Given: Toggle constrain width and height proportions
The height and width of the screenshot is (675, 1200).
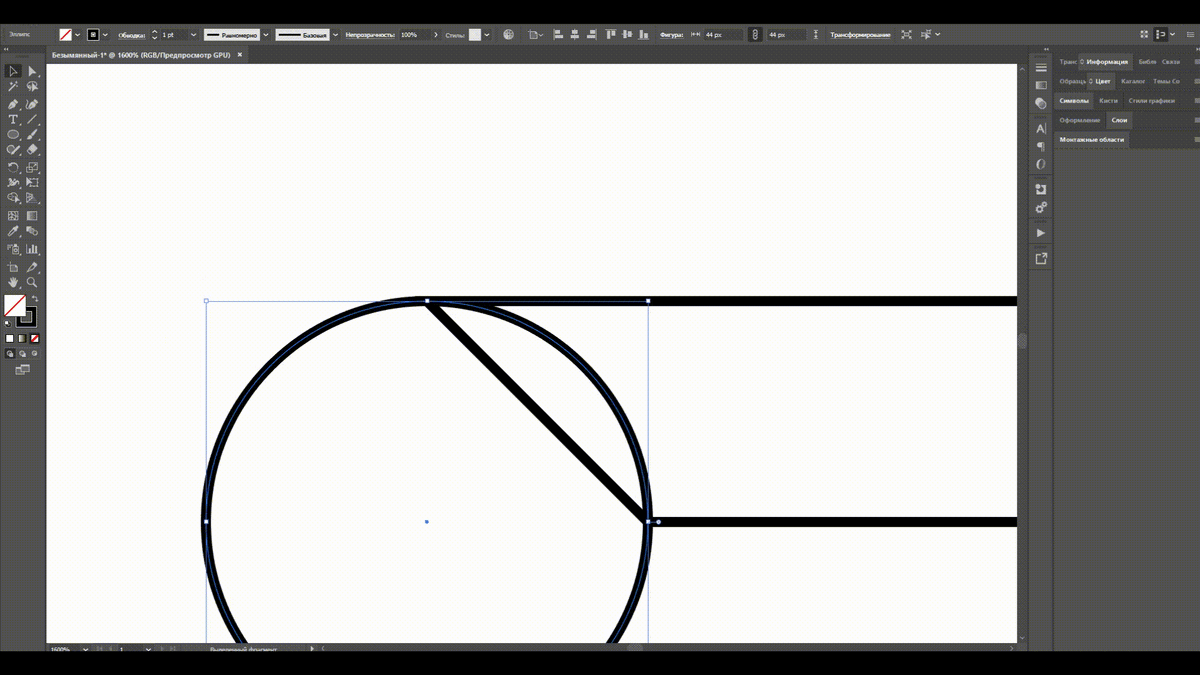Looking at the screenshot, I should (x=755, y=35).
